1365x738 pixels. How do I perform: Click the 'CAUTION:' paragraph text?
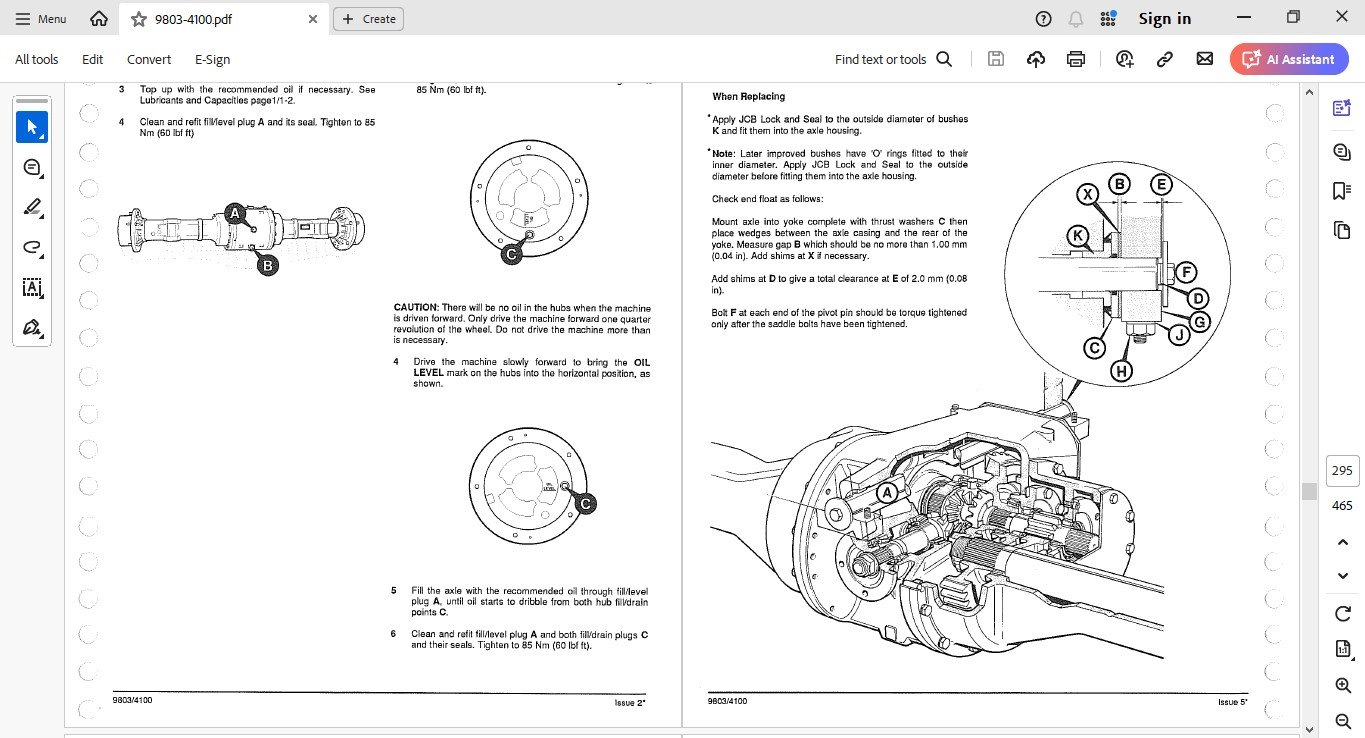click(522, 324)
